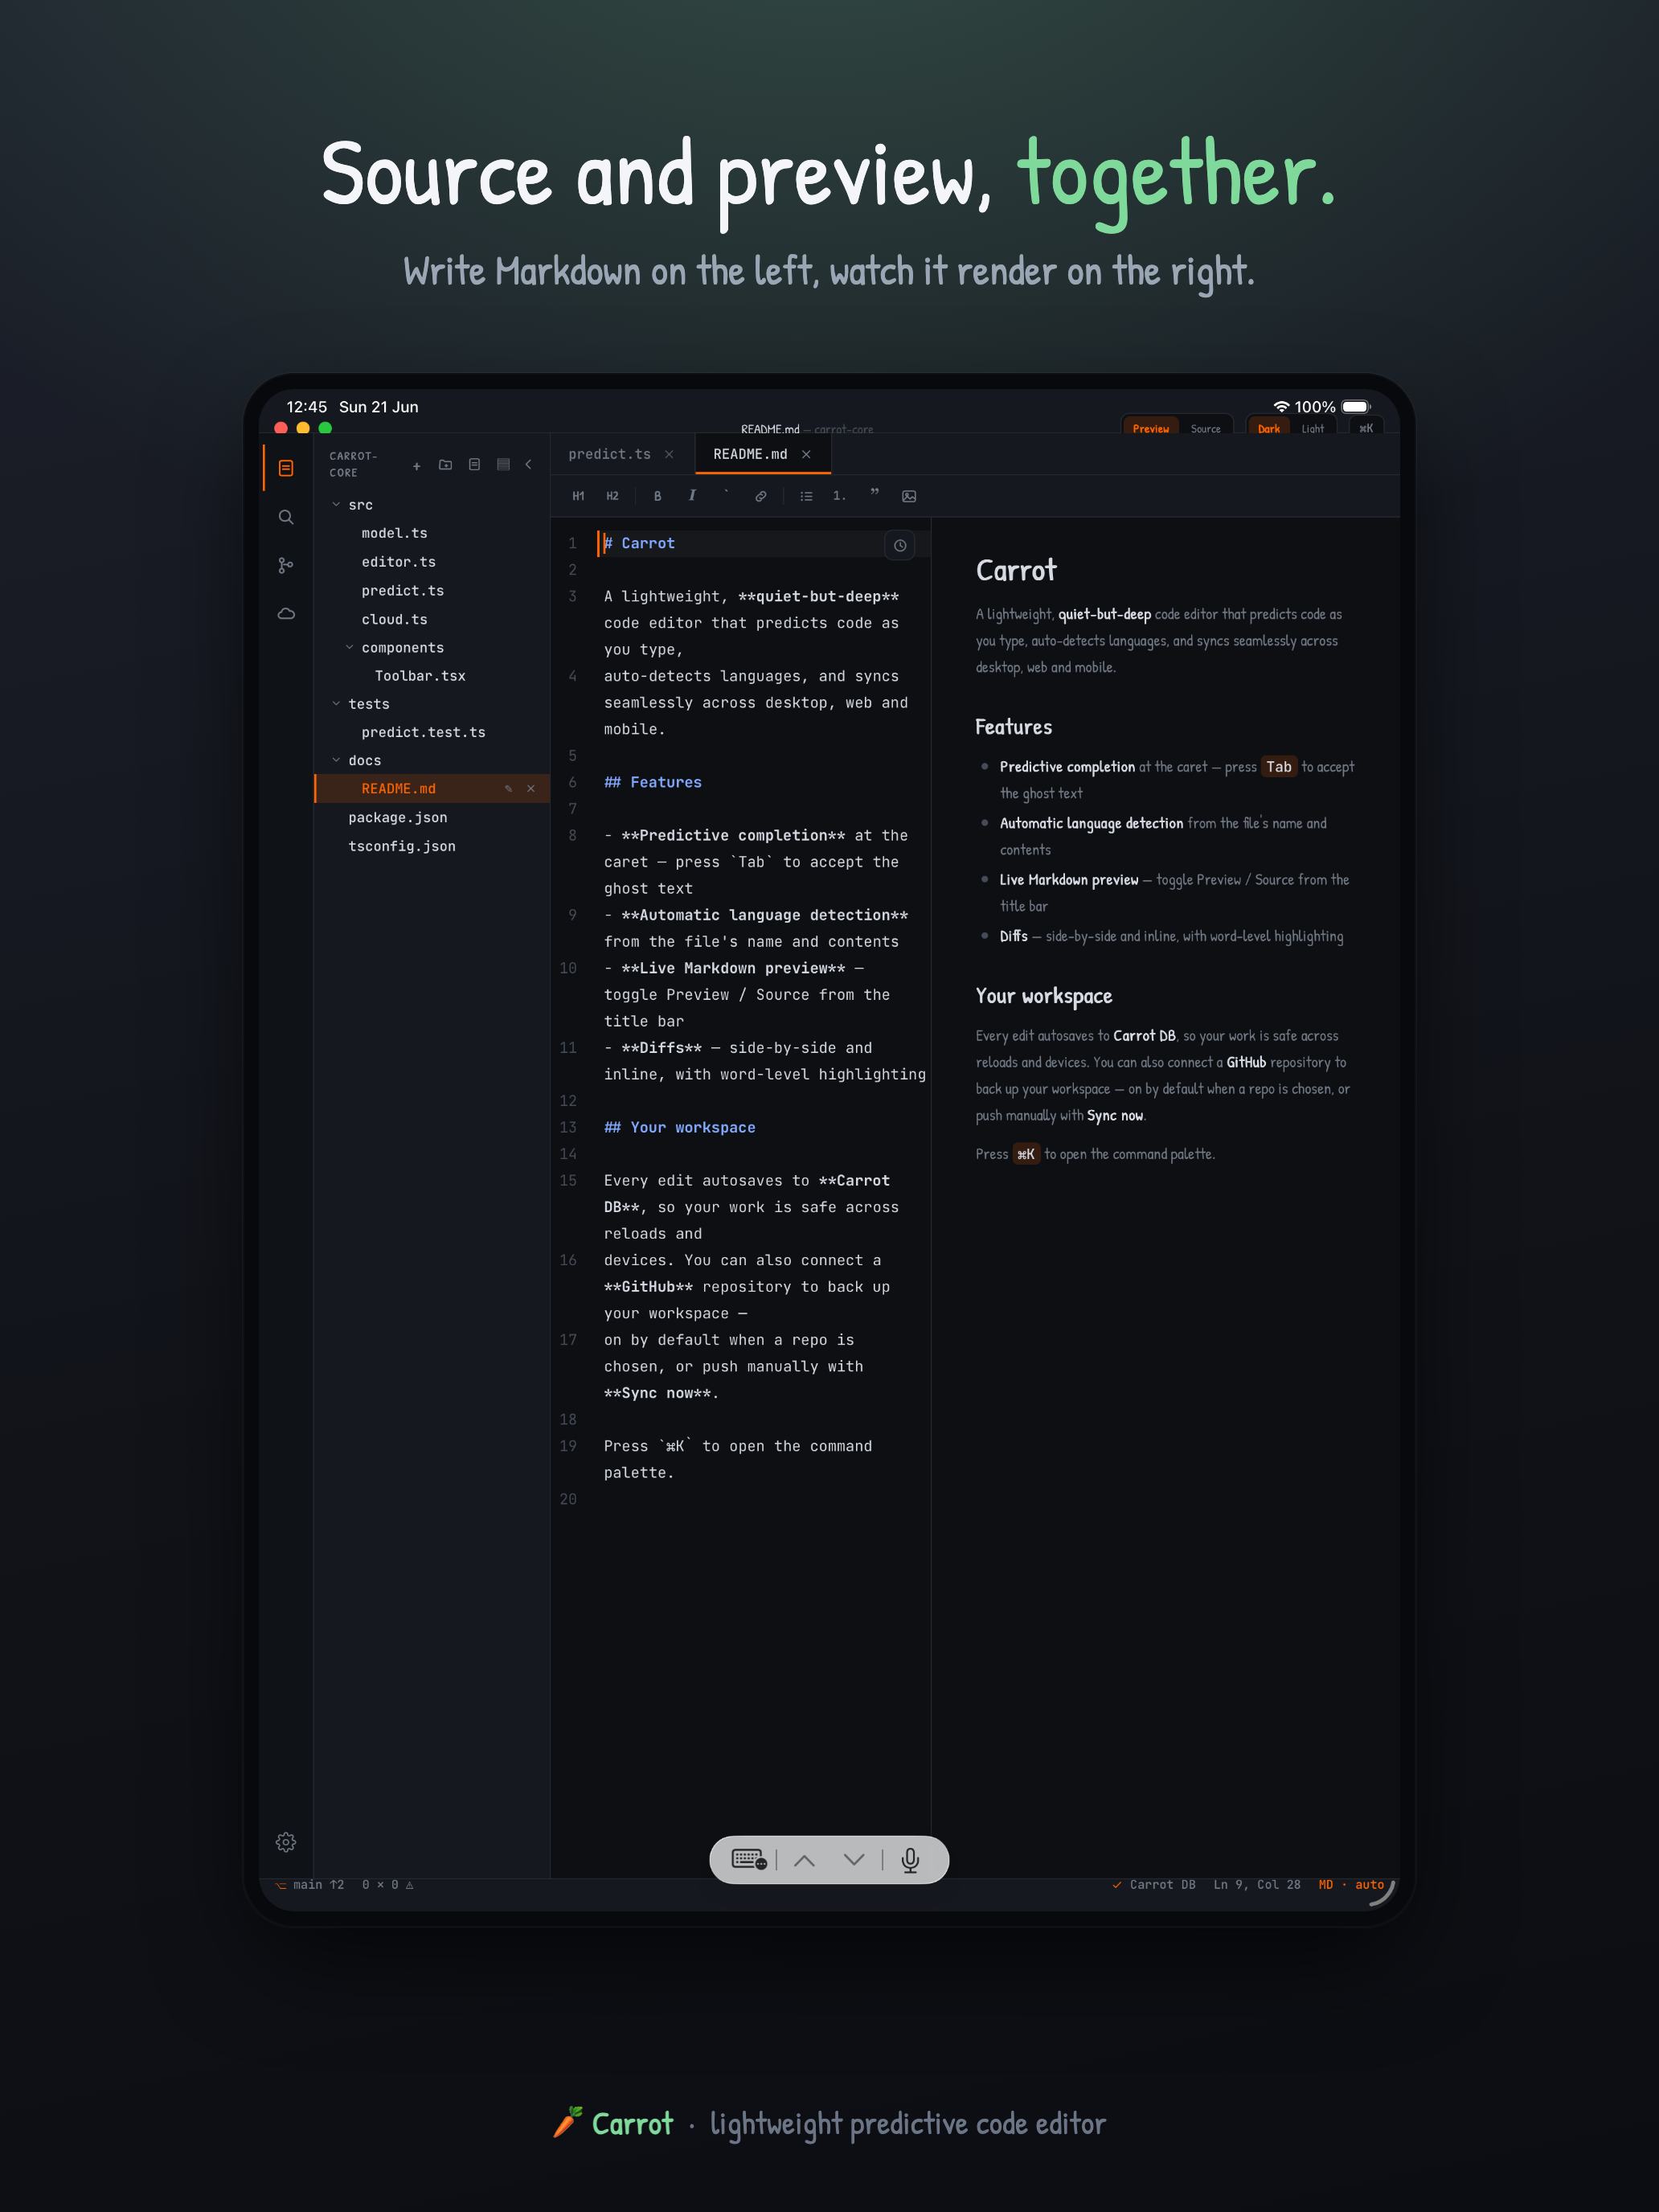1659x2212 pixels.
Task: Create a new folder icon in explorer header
Action: 446,465
